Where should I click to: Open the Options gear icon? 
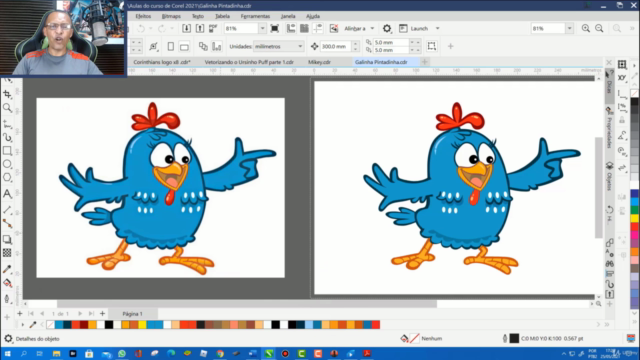pos(387,28)
